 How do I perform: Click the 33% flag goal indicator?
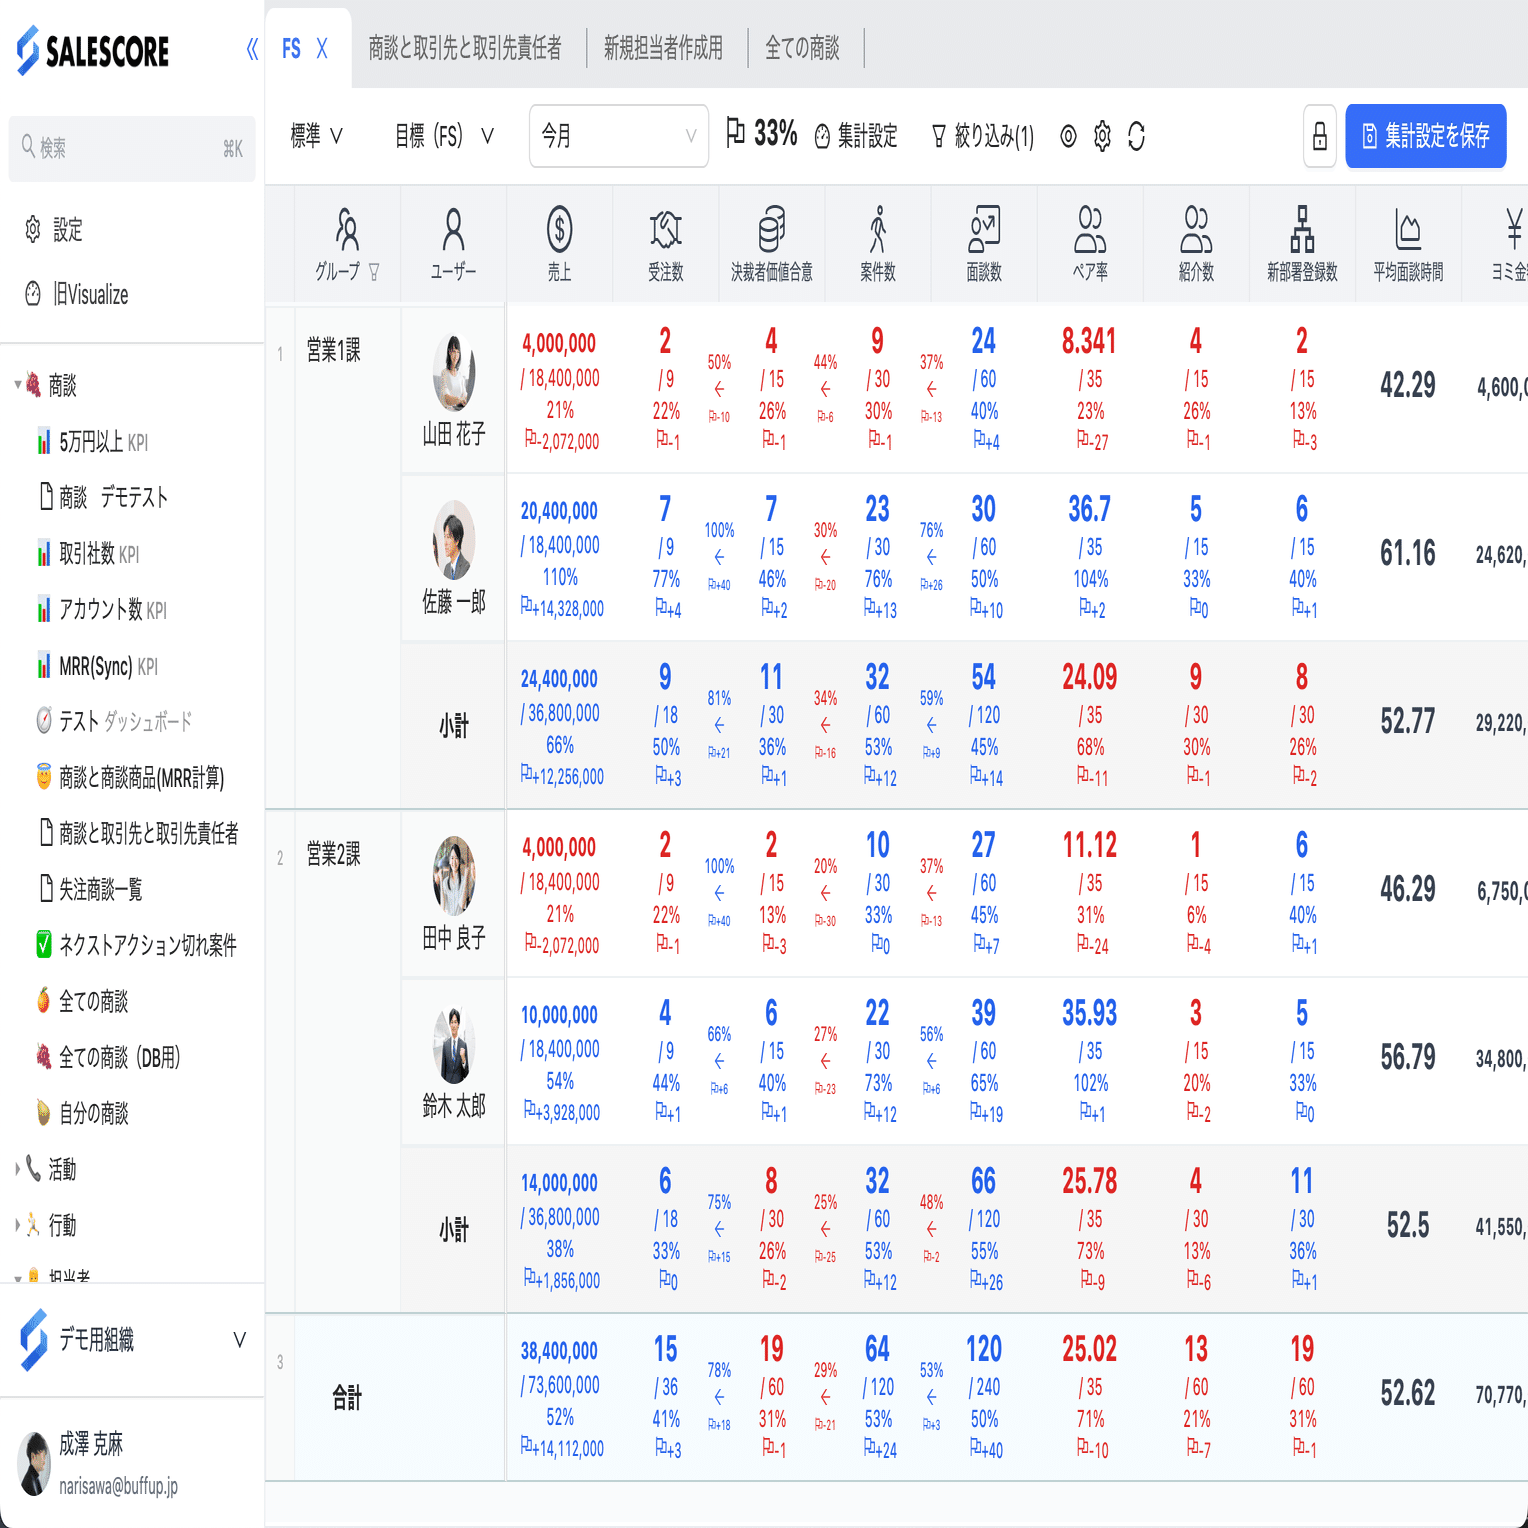(x=762, y=133)
